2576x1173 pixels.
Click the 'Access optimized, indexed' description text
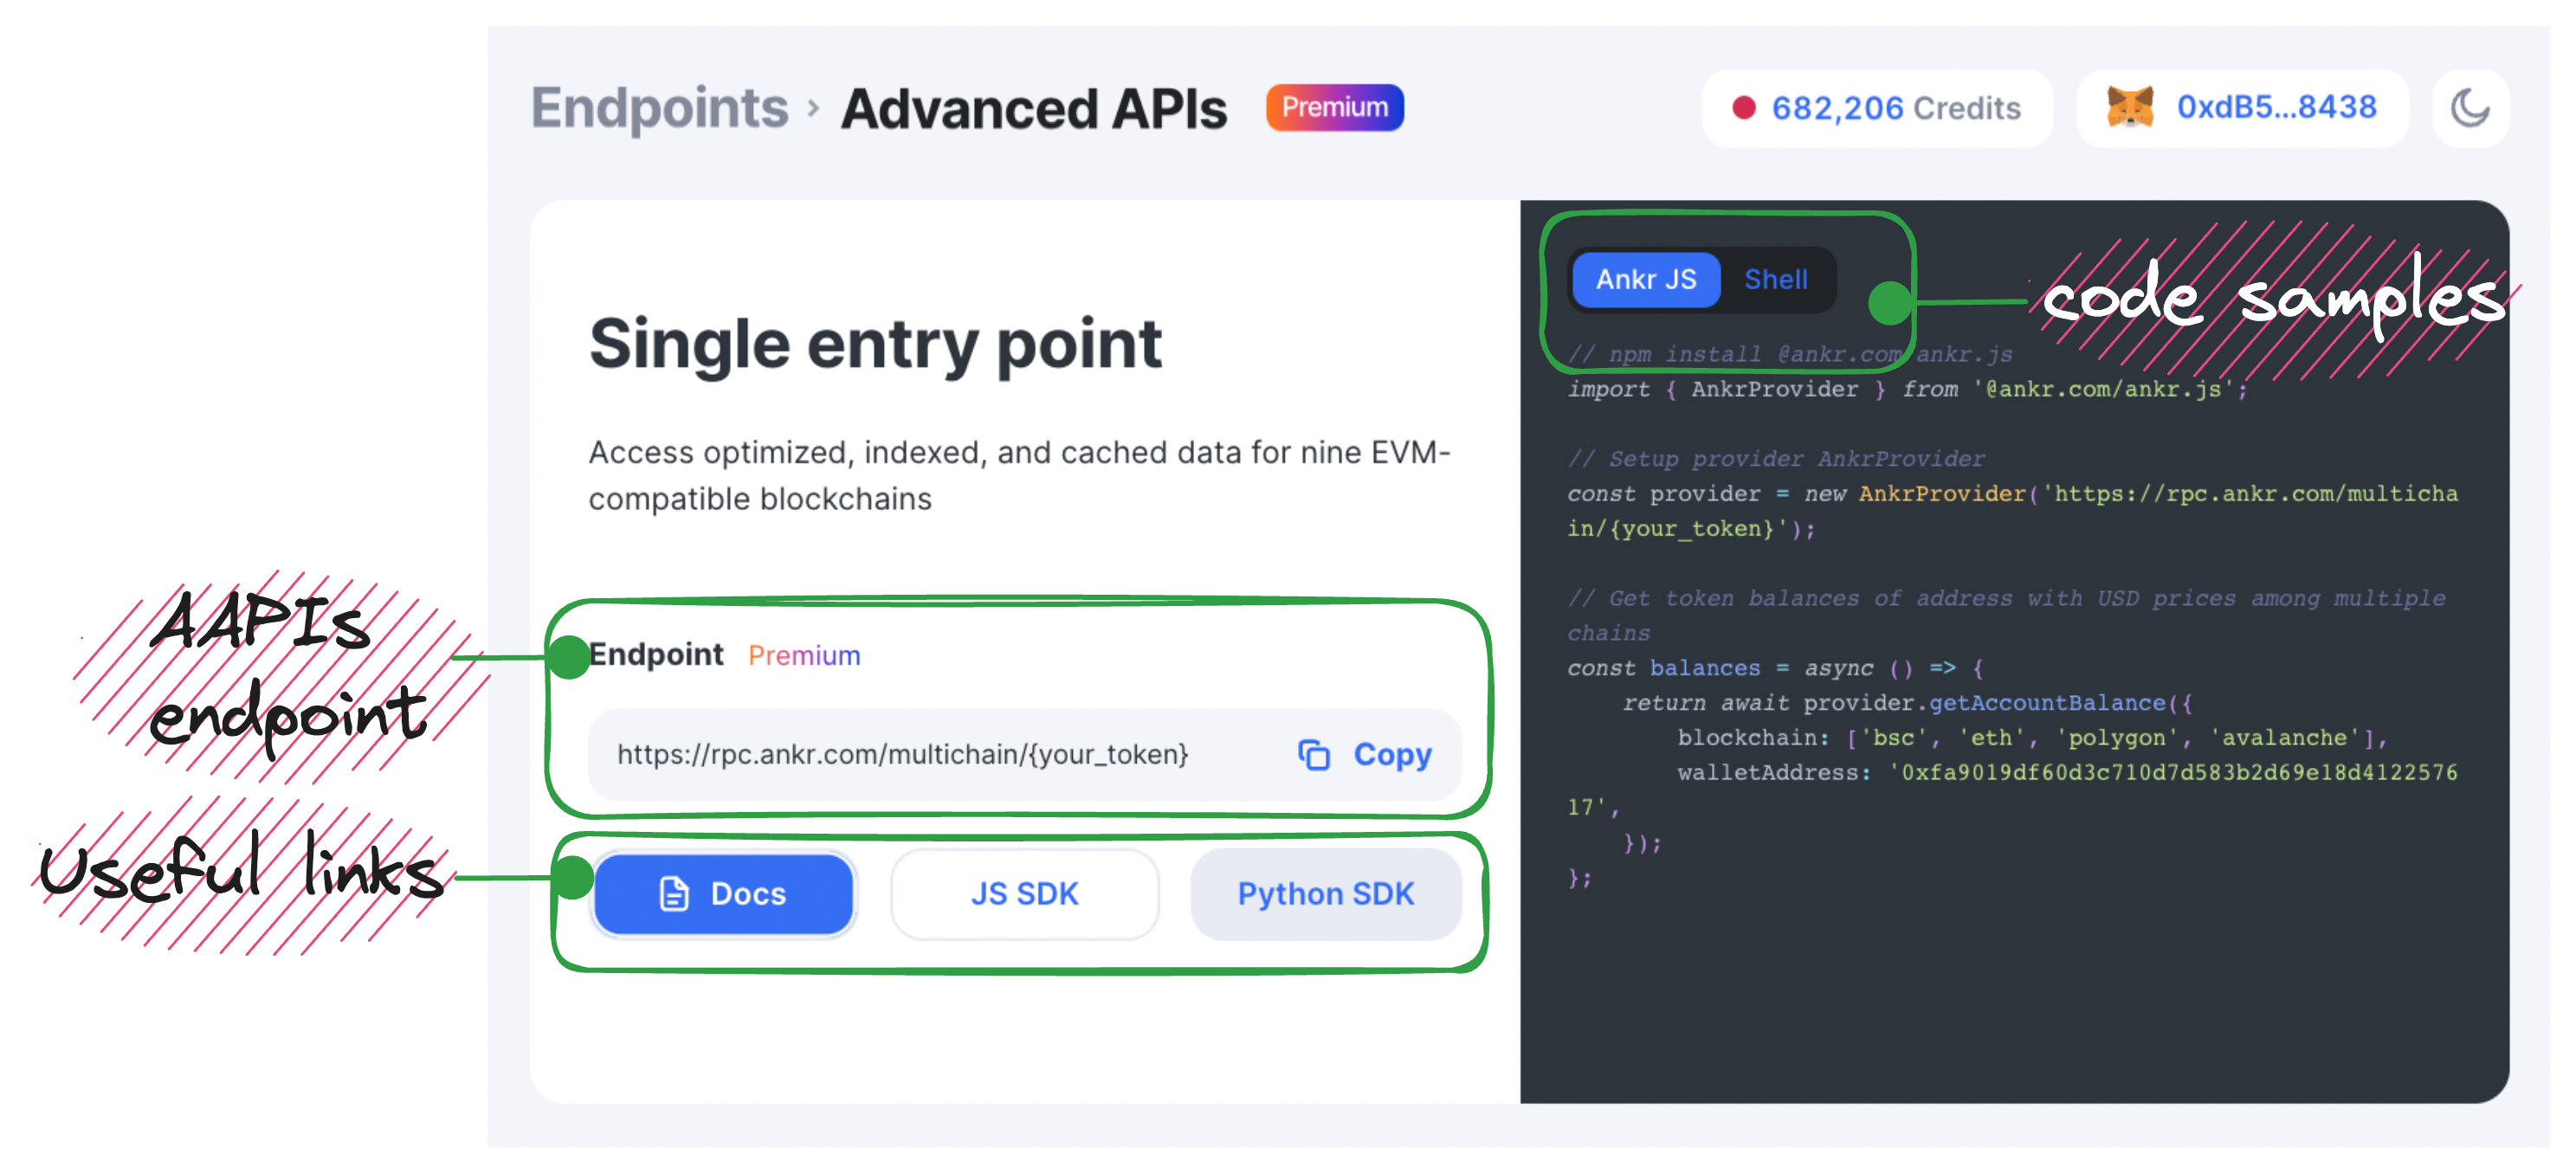pyautogui.click(x=1019, y=475)
